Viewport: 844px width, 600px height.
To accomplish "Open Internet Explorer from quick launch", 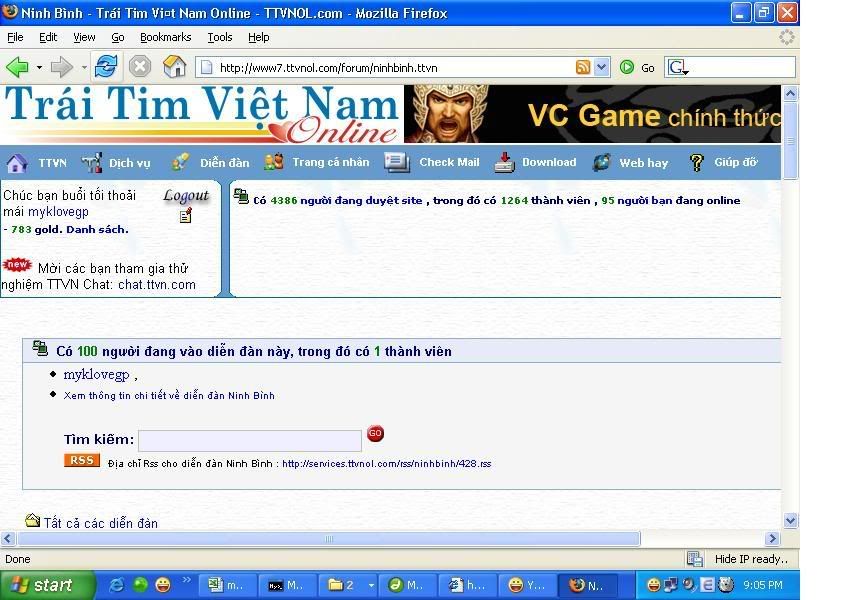I will coord(116,585).
